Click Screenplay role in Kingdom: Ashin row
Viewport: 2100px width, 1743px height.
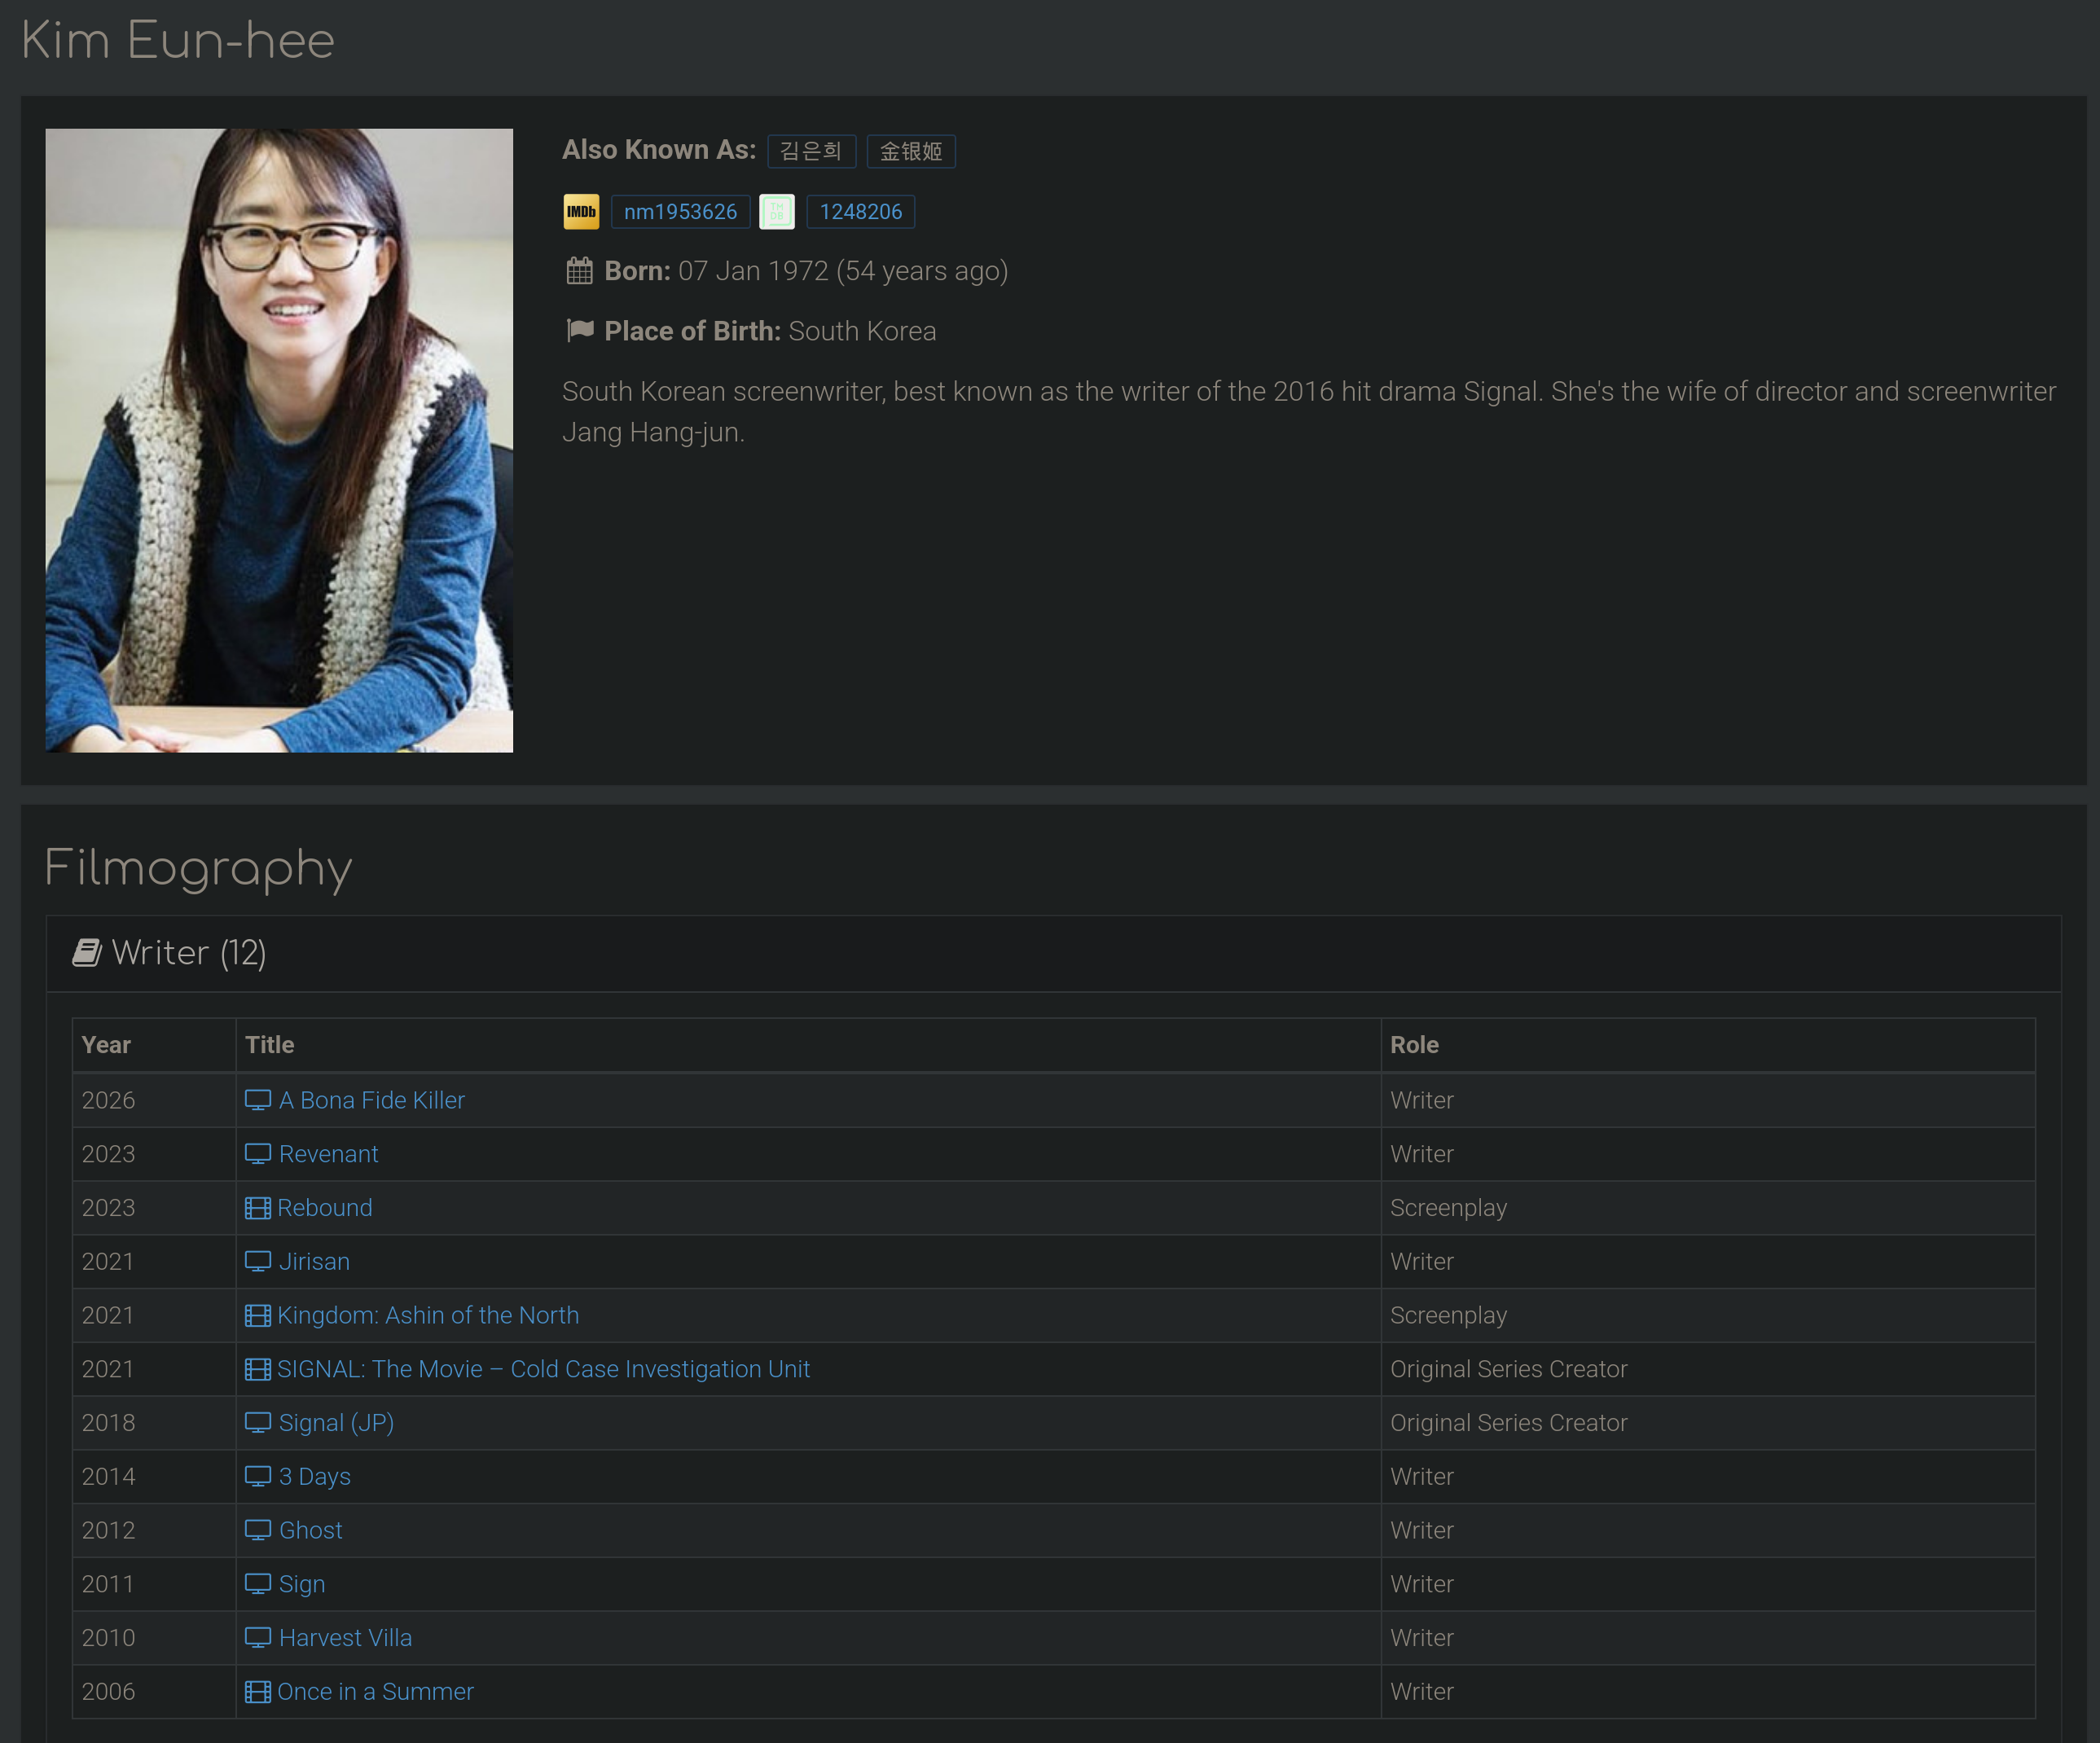click(1448, 1316)
